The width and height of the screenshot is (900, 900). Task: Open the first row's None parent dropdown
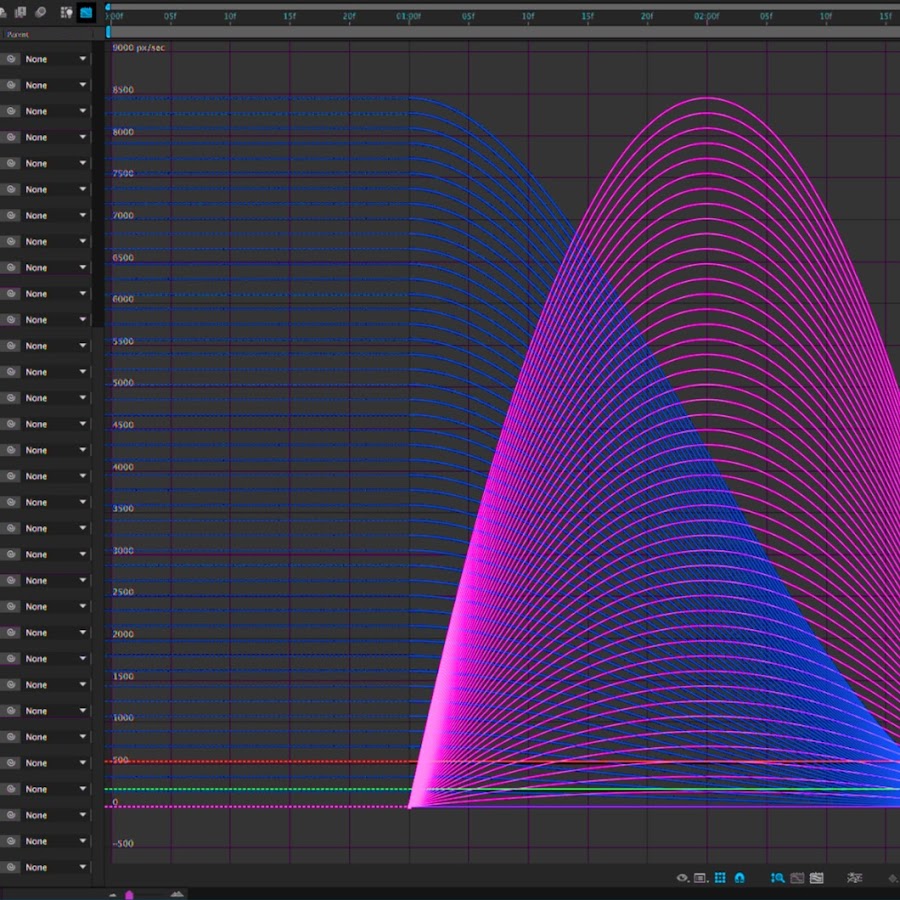(x=56, y=59)
